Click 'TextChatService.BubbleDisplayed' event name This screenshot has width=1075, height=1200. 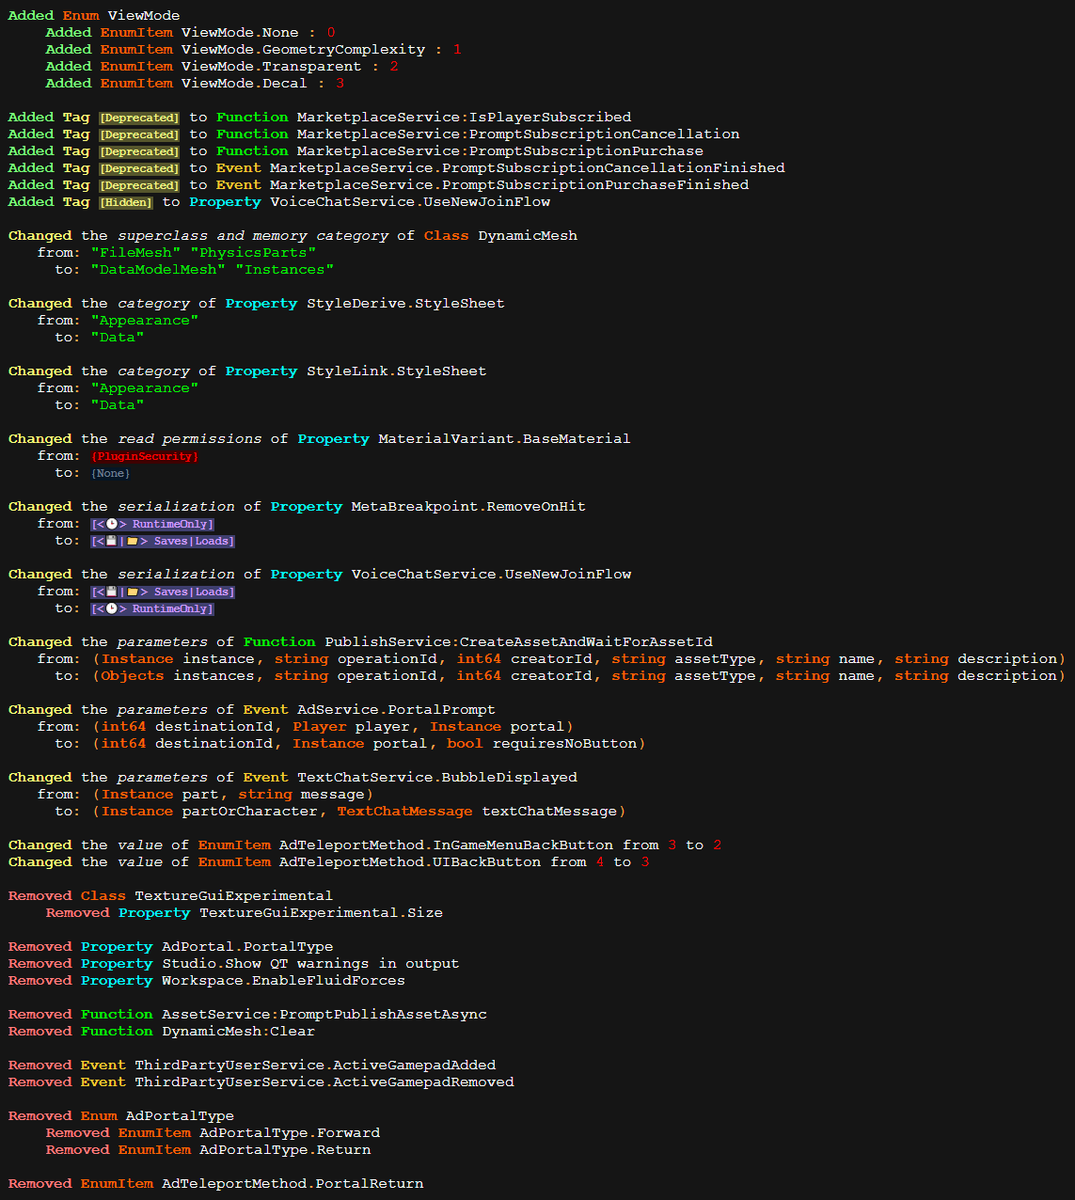coord(437,778)
